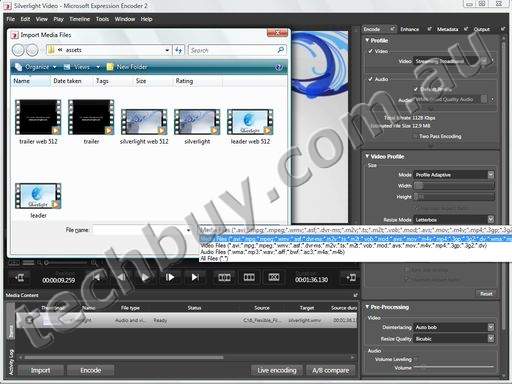Click the first filmstrip clip edit icon
Screen dimensions: 512x384
[224, 277]
